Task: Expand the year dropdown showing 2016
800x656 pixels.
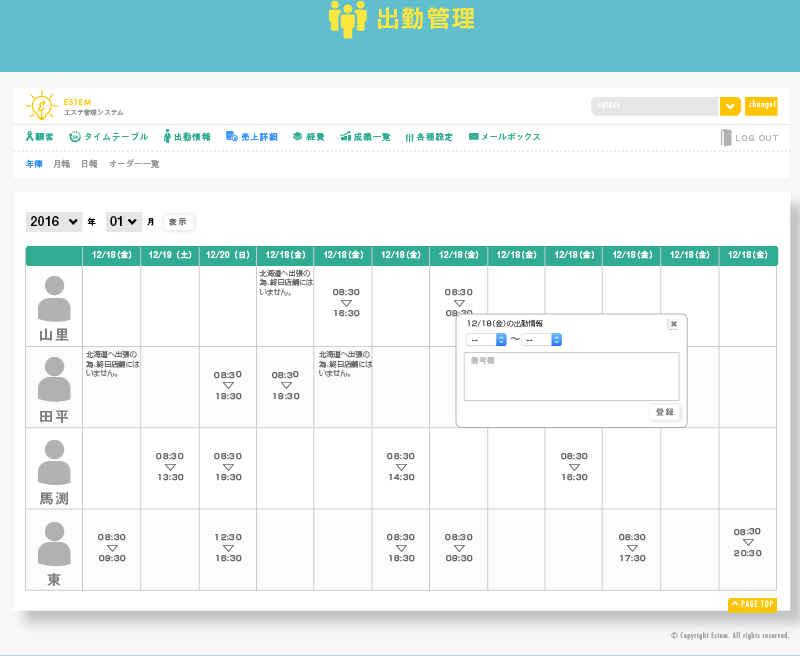Action: [54, 222]
